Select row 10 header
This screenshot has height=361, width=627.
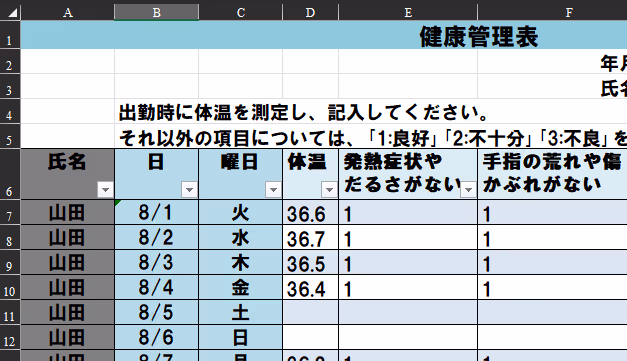[x=10, y=287]
